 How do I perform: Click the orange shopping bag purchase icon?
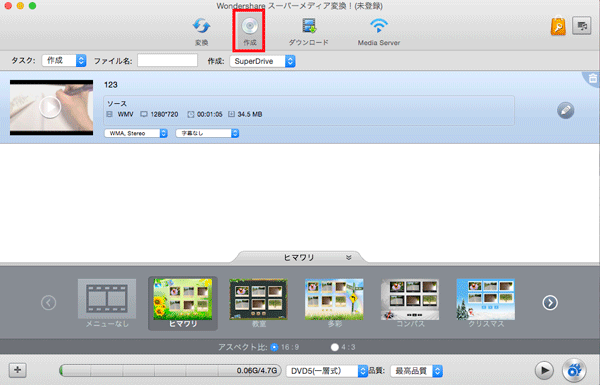click(558, 26)
